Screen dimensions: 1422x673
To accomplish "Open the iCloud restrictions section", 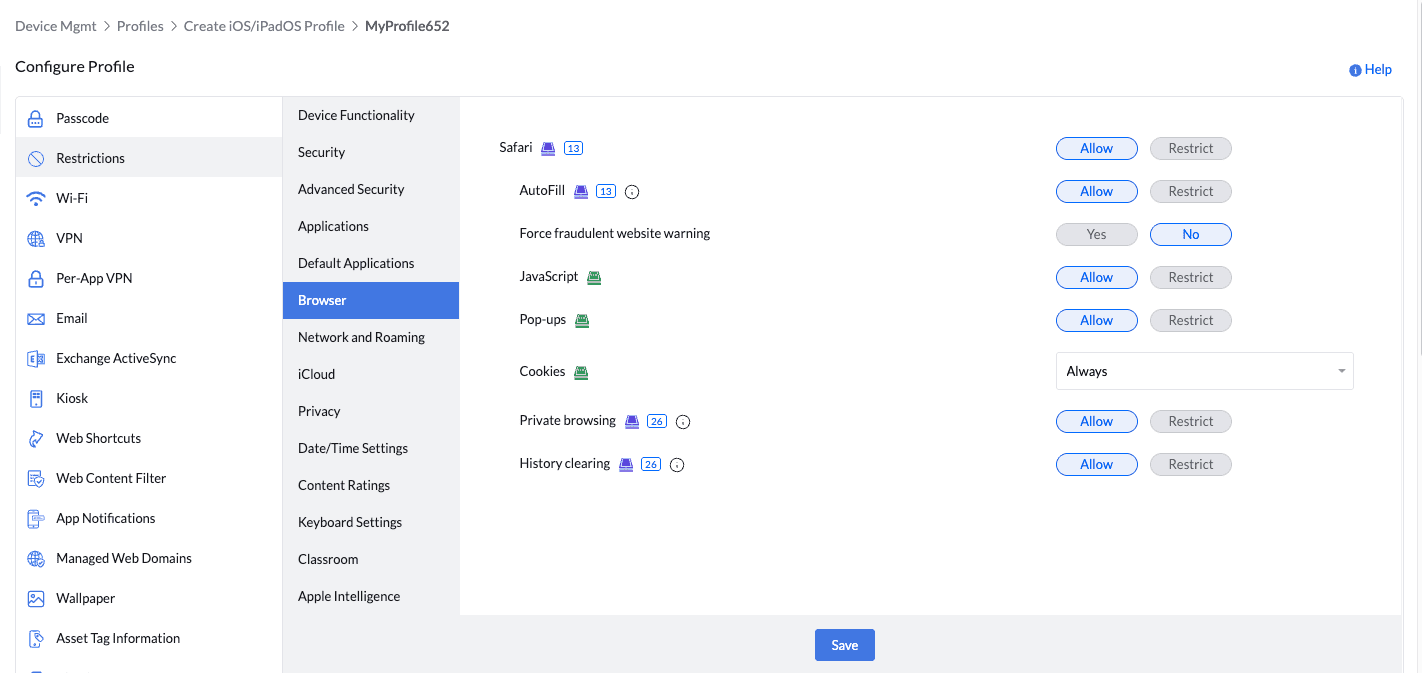I will [371, 374].
